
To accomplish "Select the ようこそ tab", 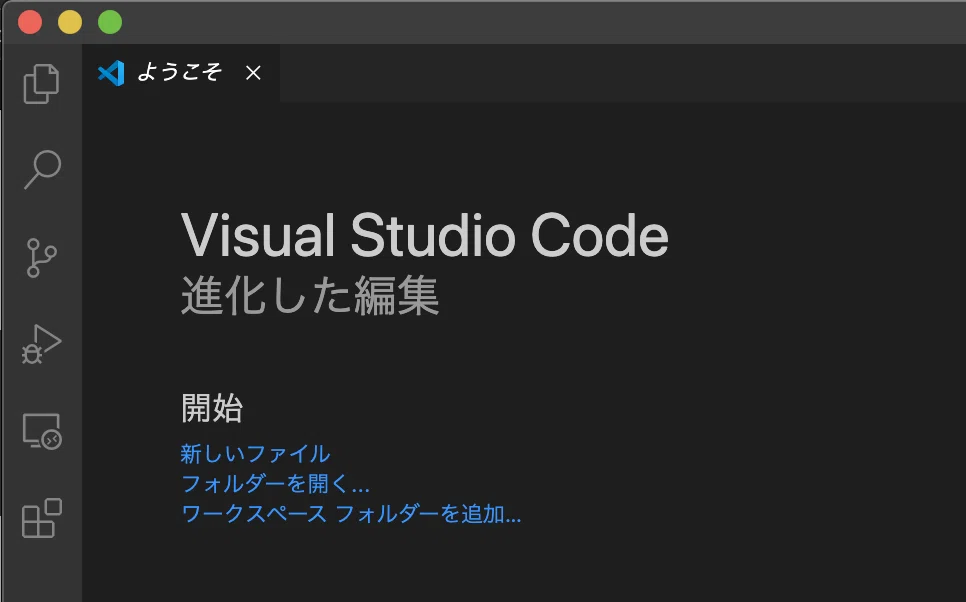I will [x=180, y=73].
